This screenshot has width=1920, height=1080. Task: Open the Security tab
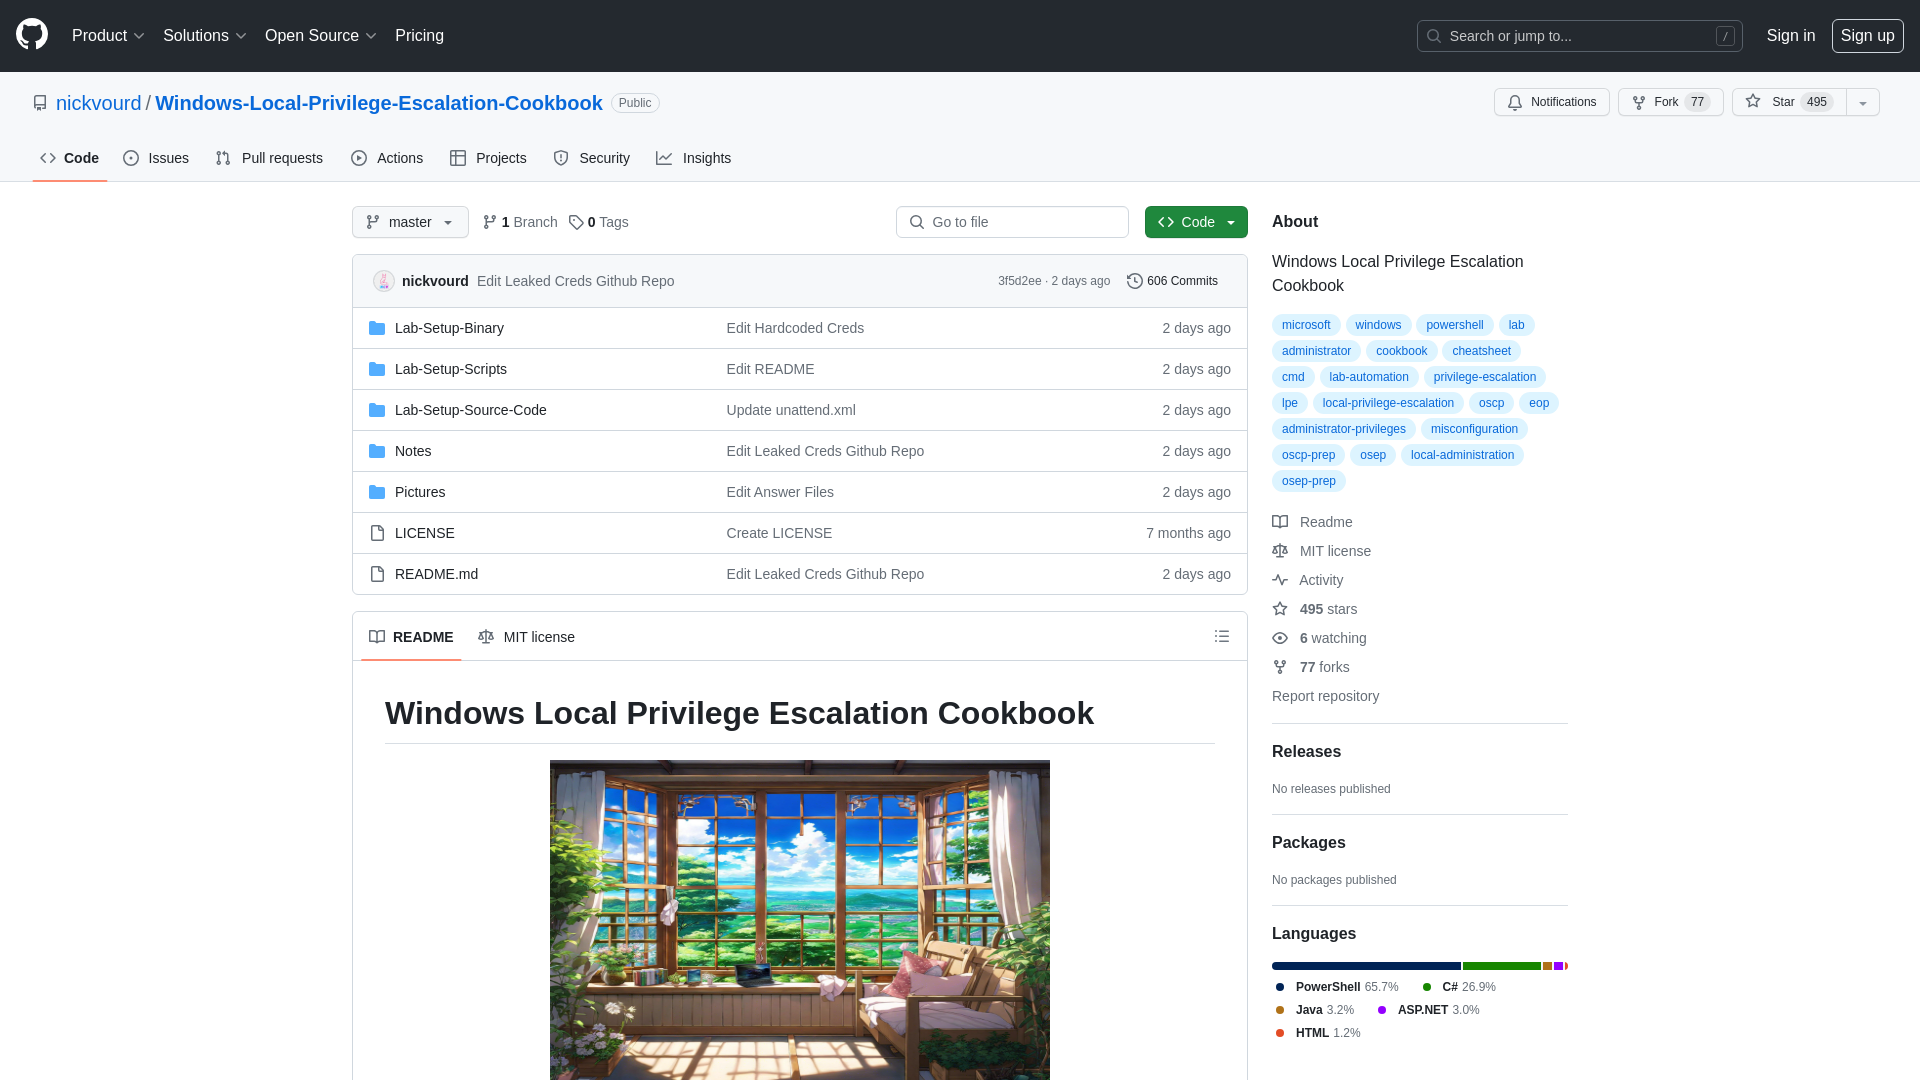[592, 158]
